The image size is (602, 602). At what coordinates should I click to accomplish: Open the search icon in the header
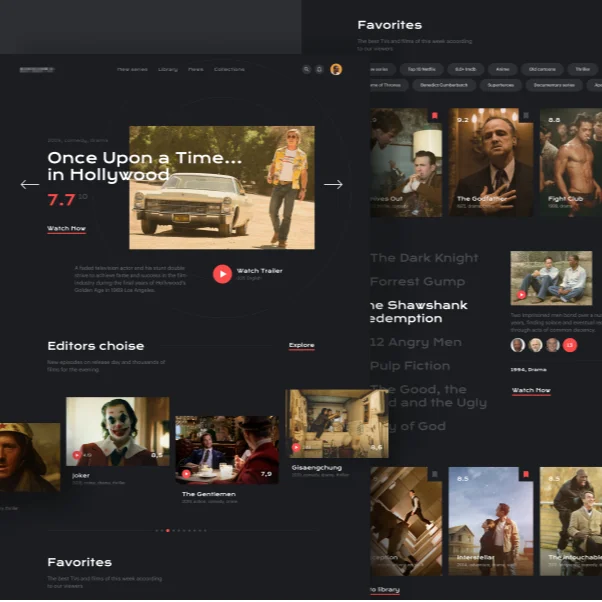[x=306, y=69]
